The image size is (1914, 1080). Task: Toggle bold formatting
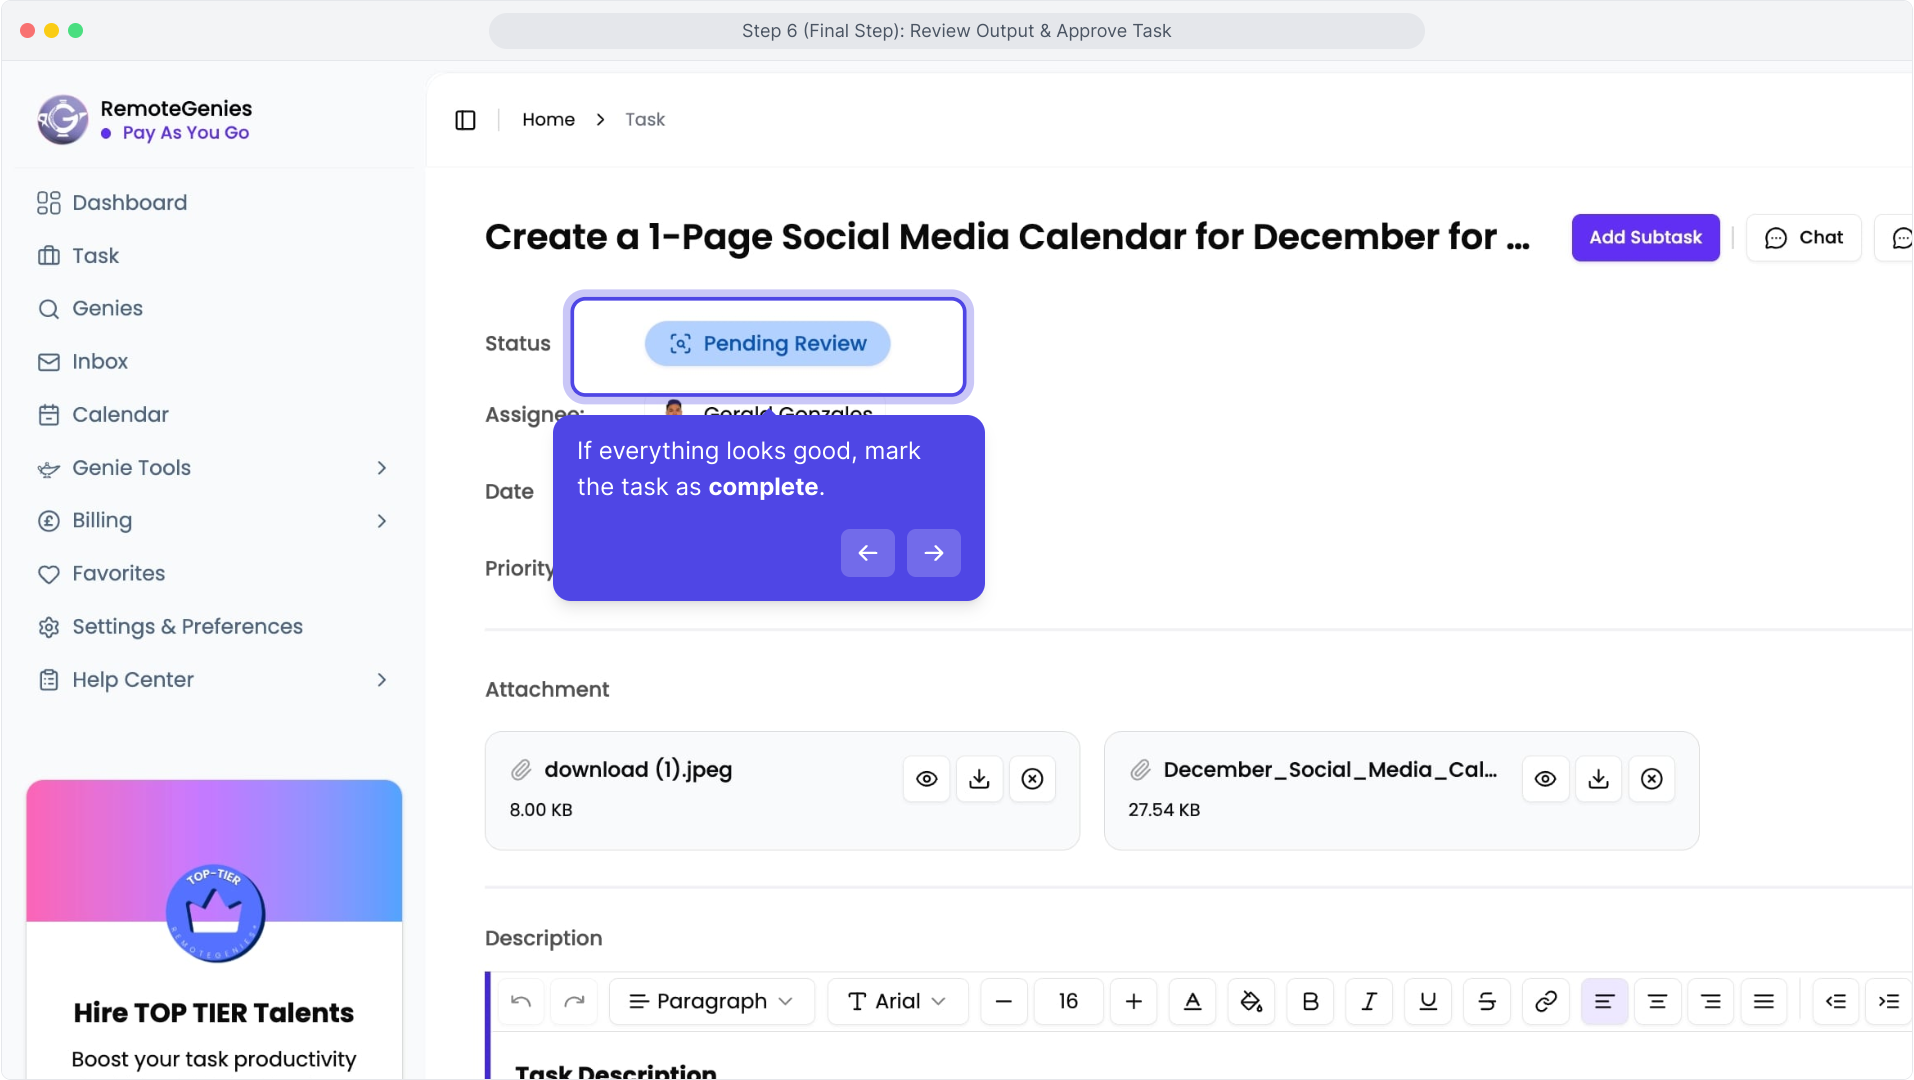click(1310, 1001)
